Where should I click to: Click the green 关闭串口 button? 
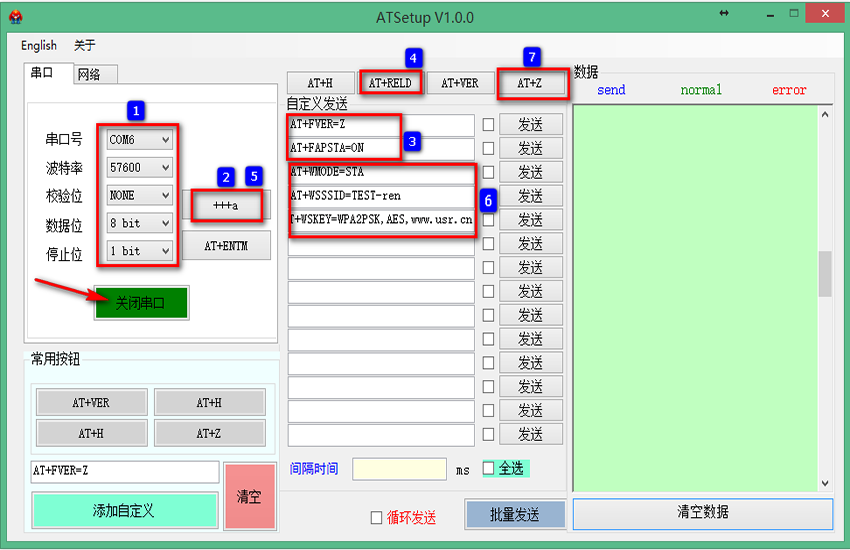click(141, 303)
